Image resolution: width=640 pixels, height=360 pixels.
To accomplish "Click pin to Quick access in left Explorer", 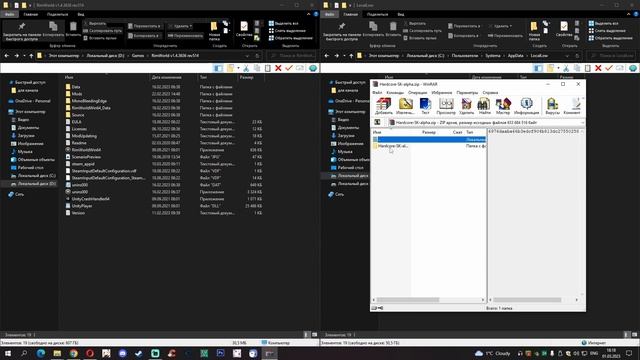I will tap(22, 31).
